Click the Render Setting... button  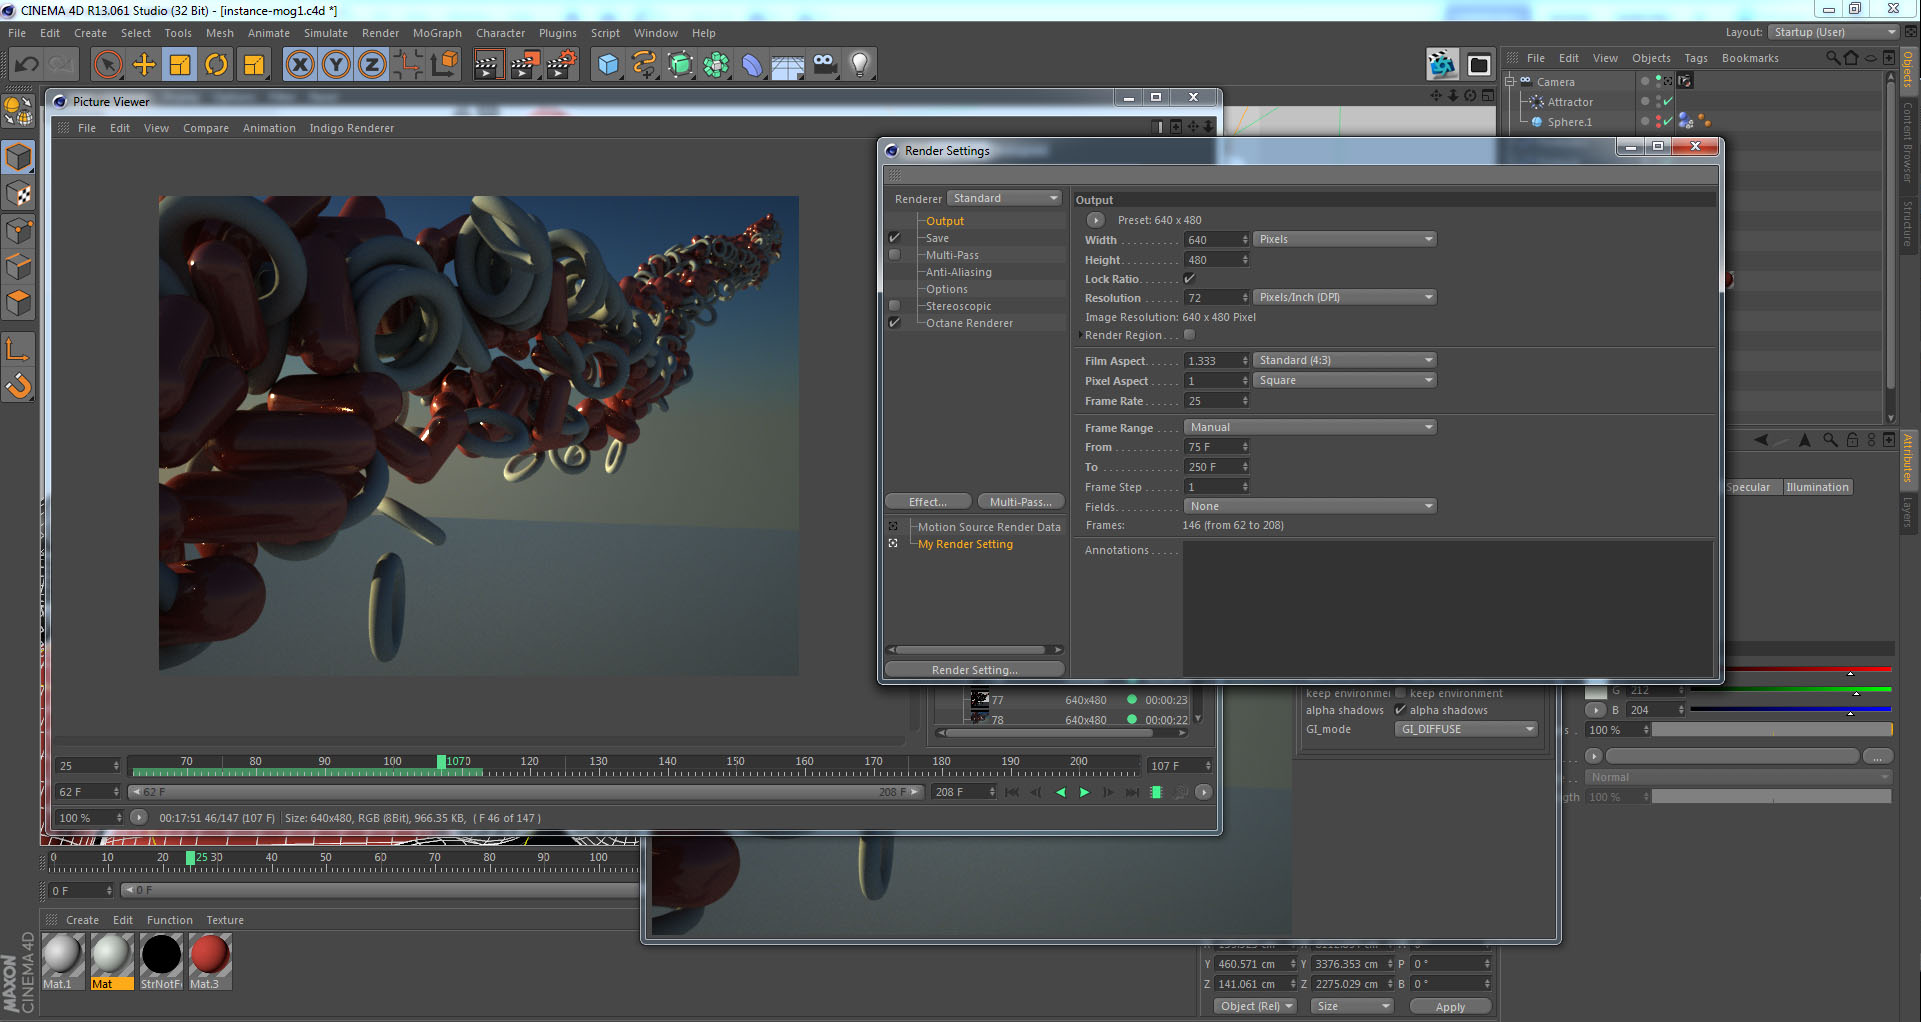(974, 670)
